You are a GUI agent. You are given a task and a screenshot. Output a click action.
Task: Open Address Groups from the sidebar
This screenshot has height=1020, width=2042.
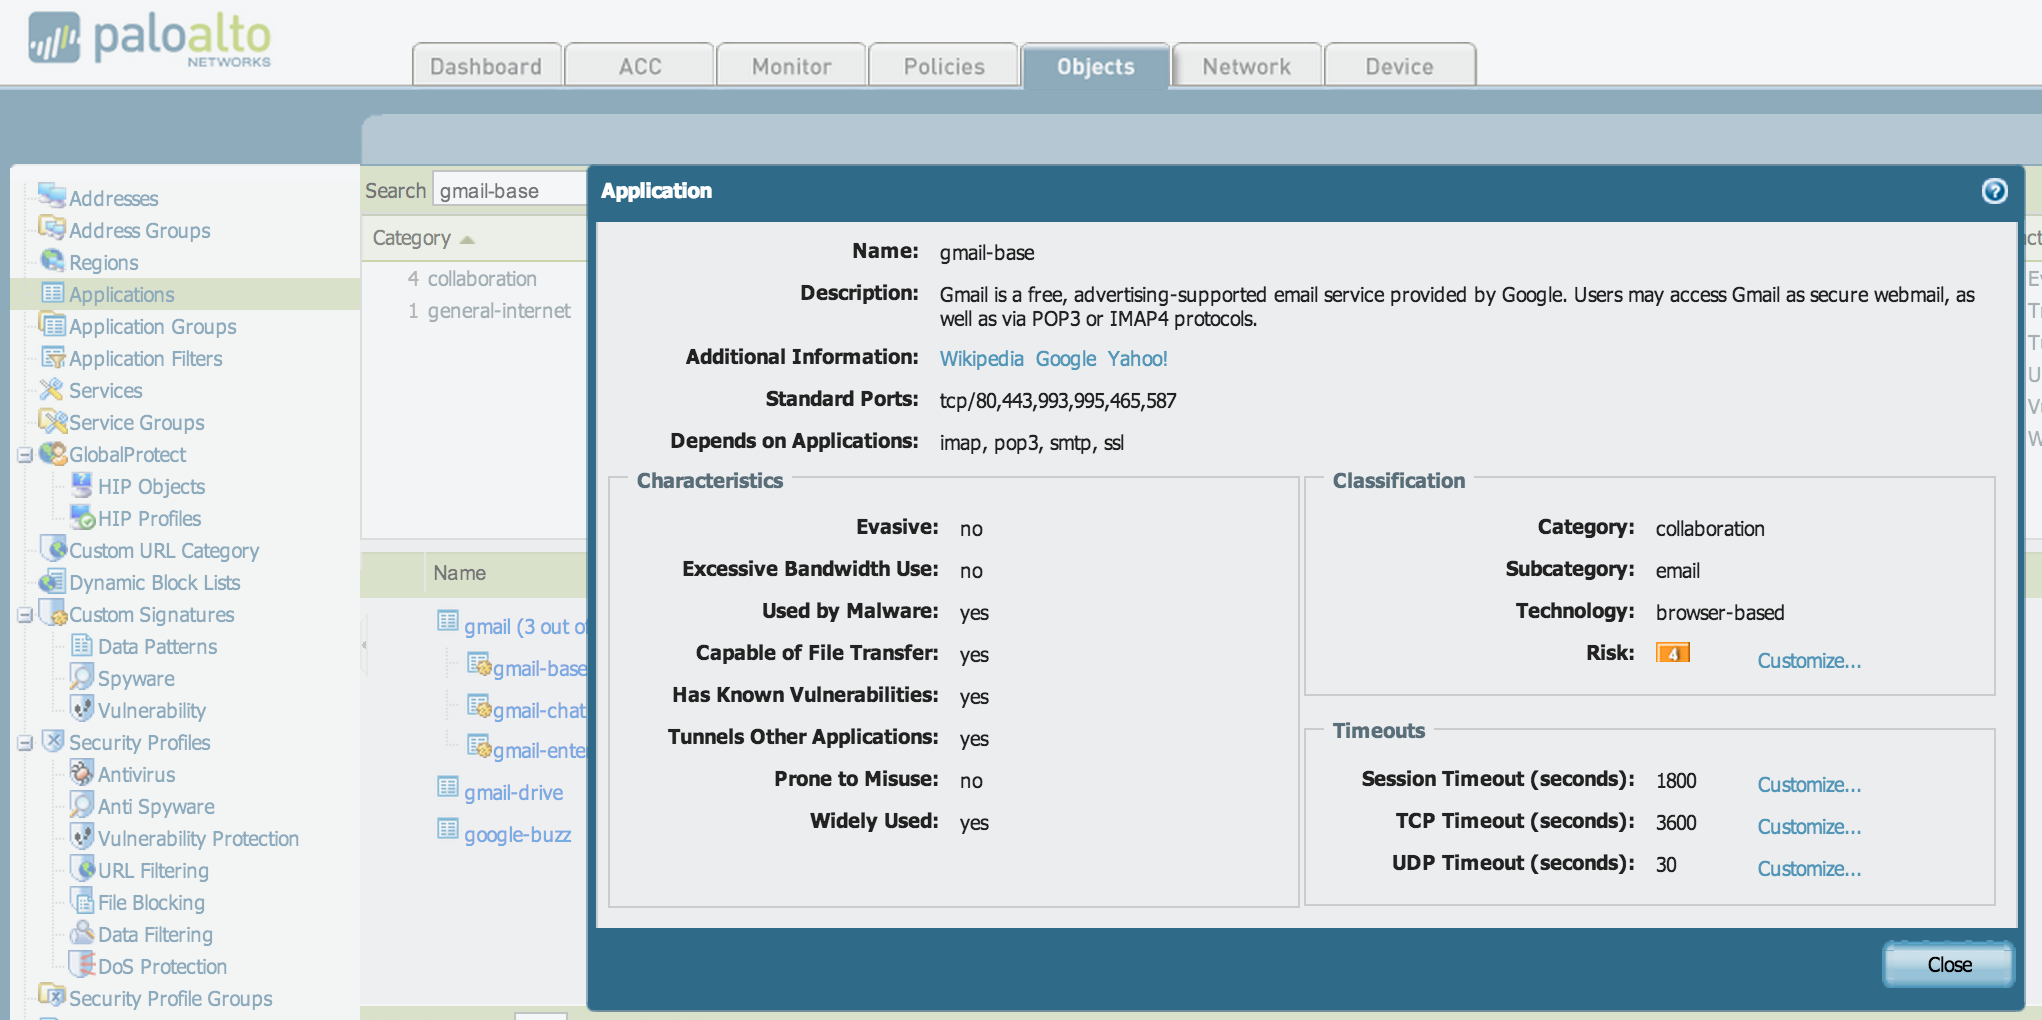point(140,230)
